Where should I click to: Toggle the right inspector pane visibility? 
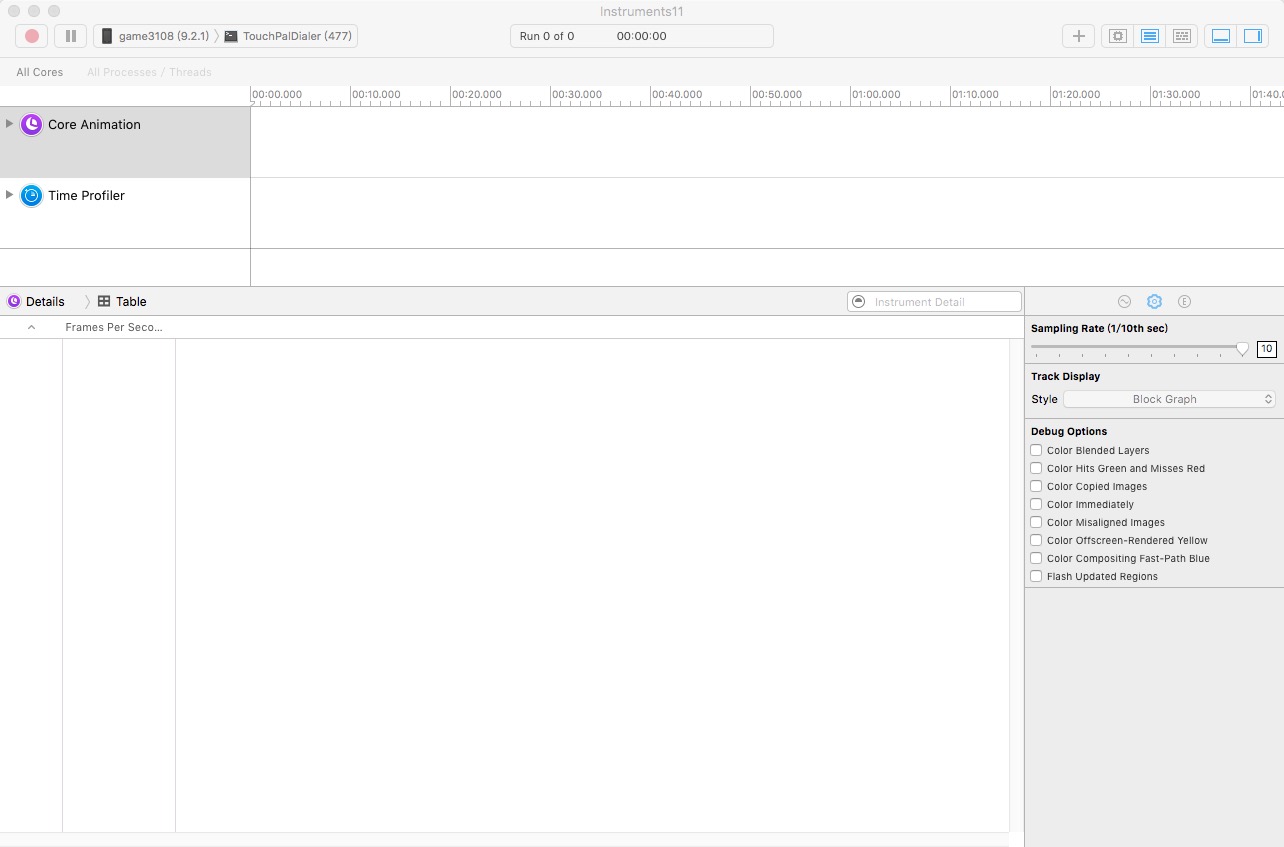pos(1252,36)
